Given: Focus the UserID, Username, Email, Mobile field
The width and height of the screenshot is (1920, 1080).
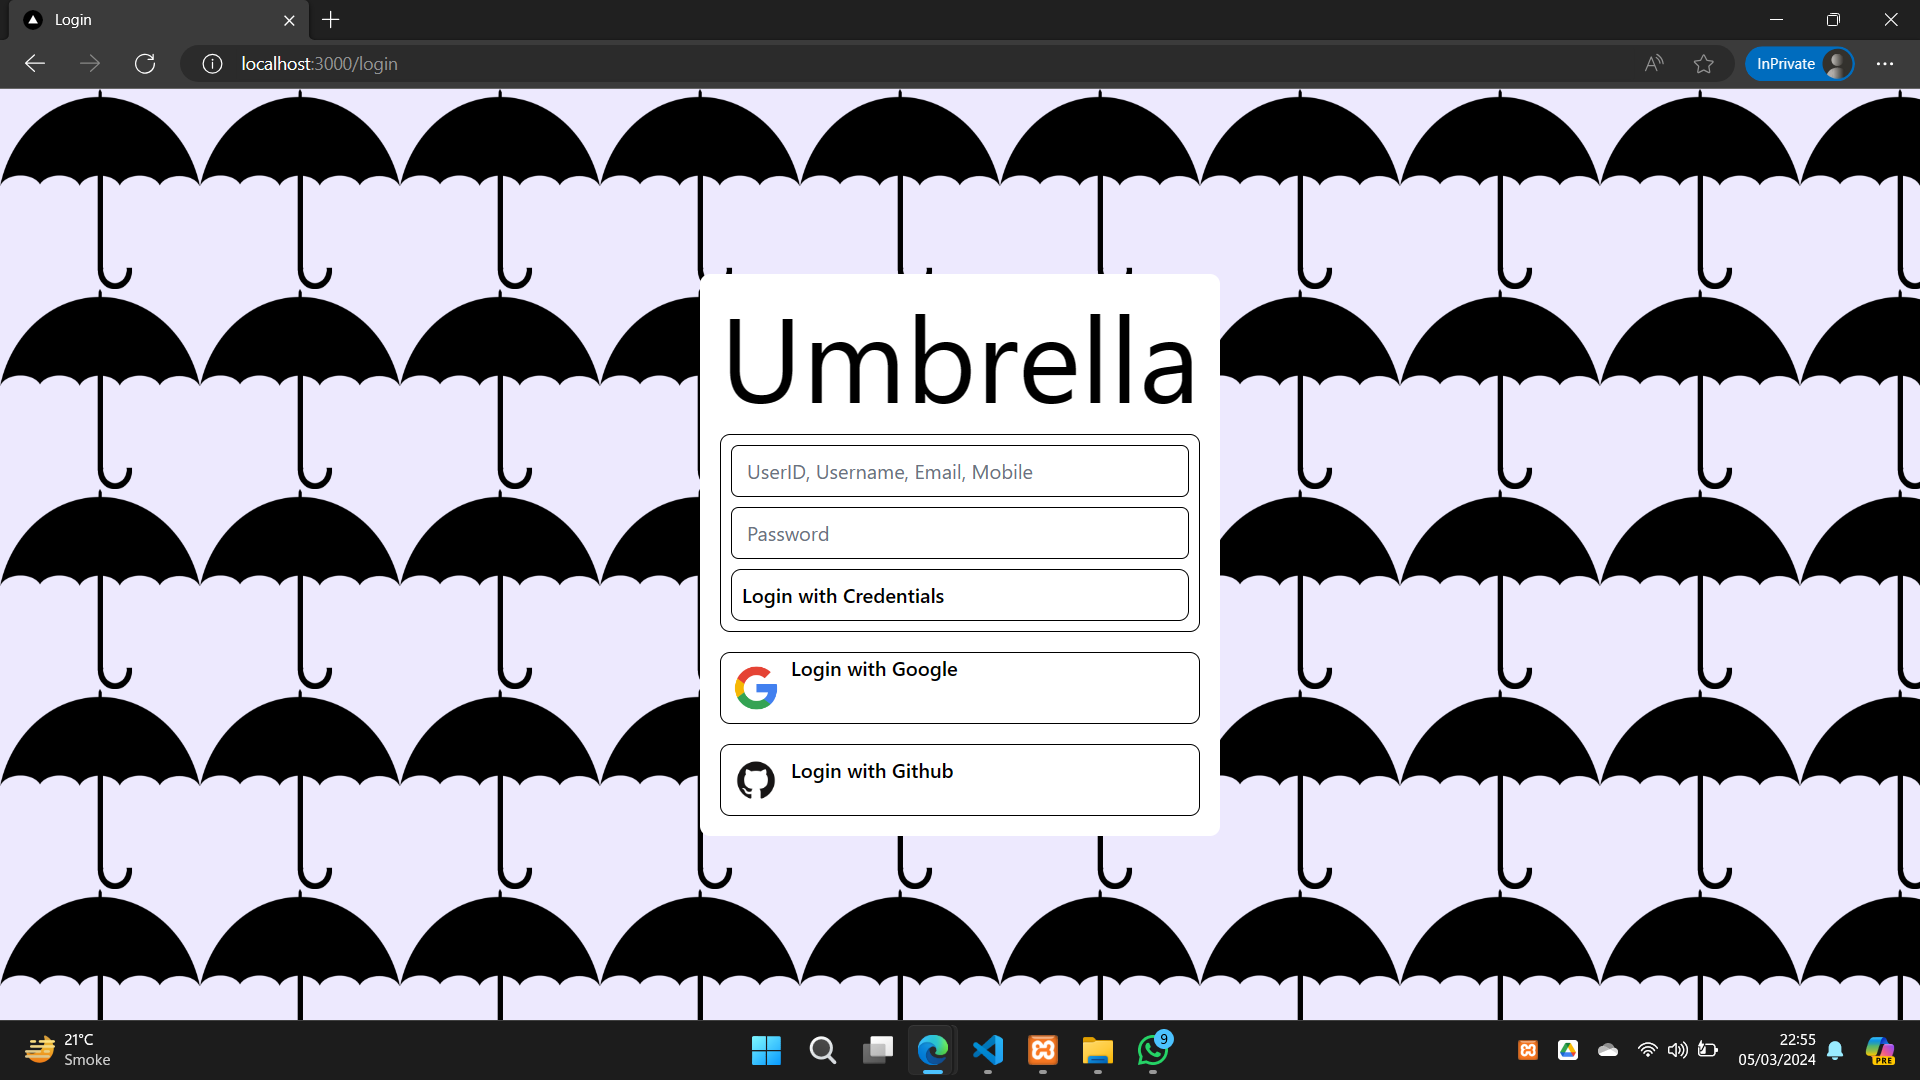Looking at the screenshot, I should 959,472.
